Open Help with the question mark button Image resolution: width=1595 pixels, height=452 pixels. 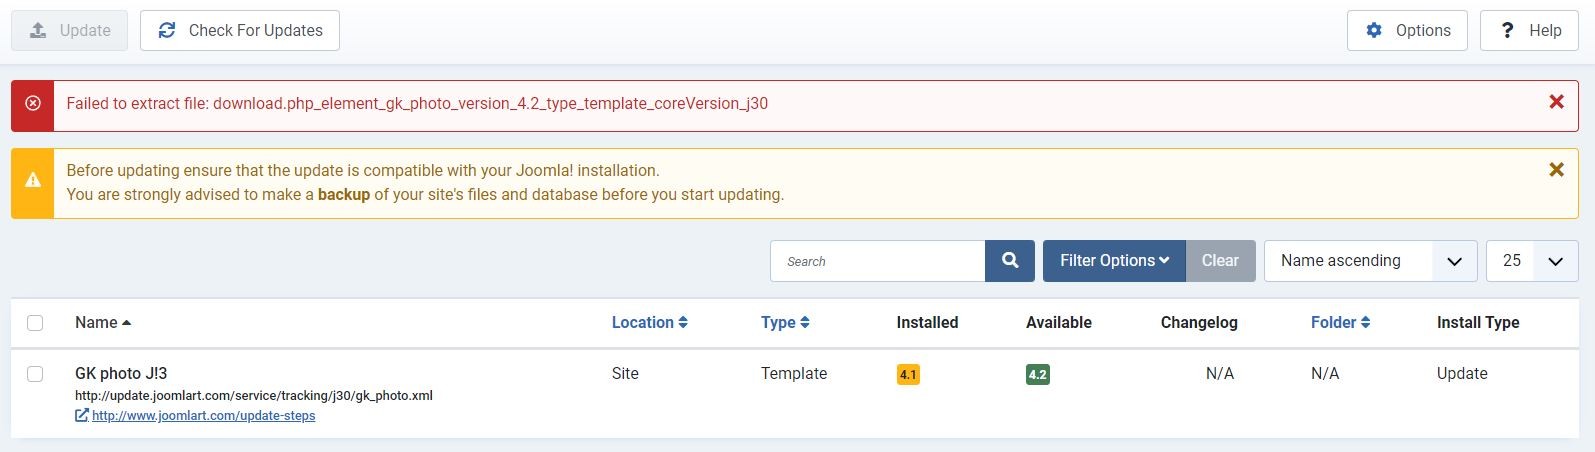1529,31
